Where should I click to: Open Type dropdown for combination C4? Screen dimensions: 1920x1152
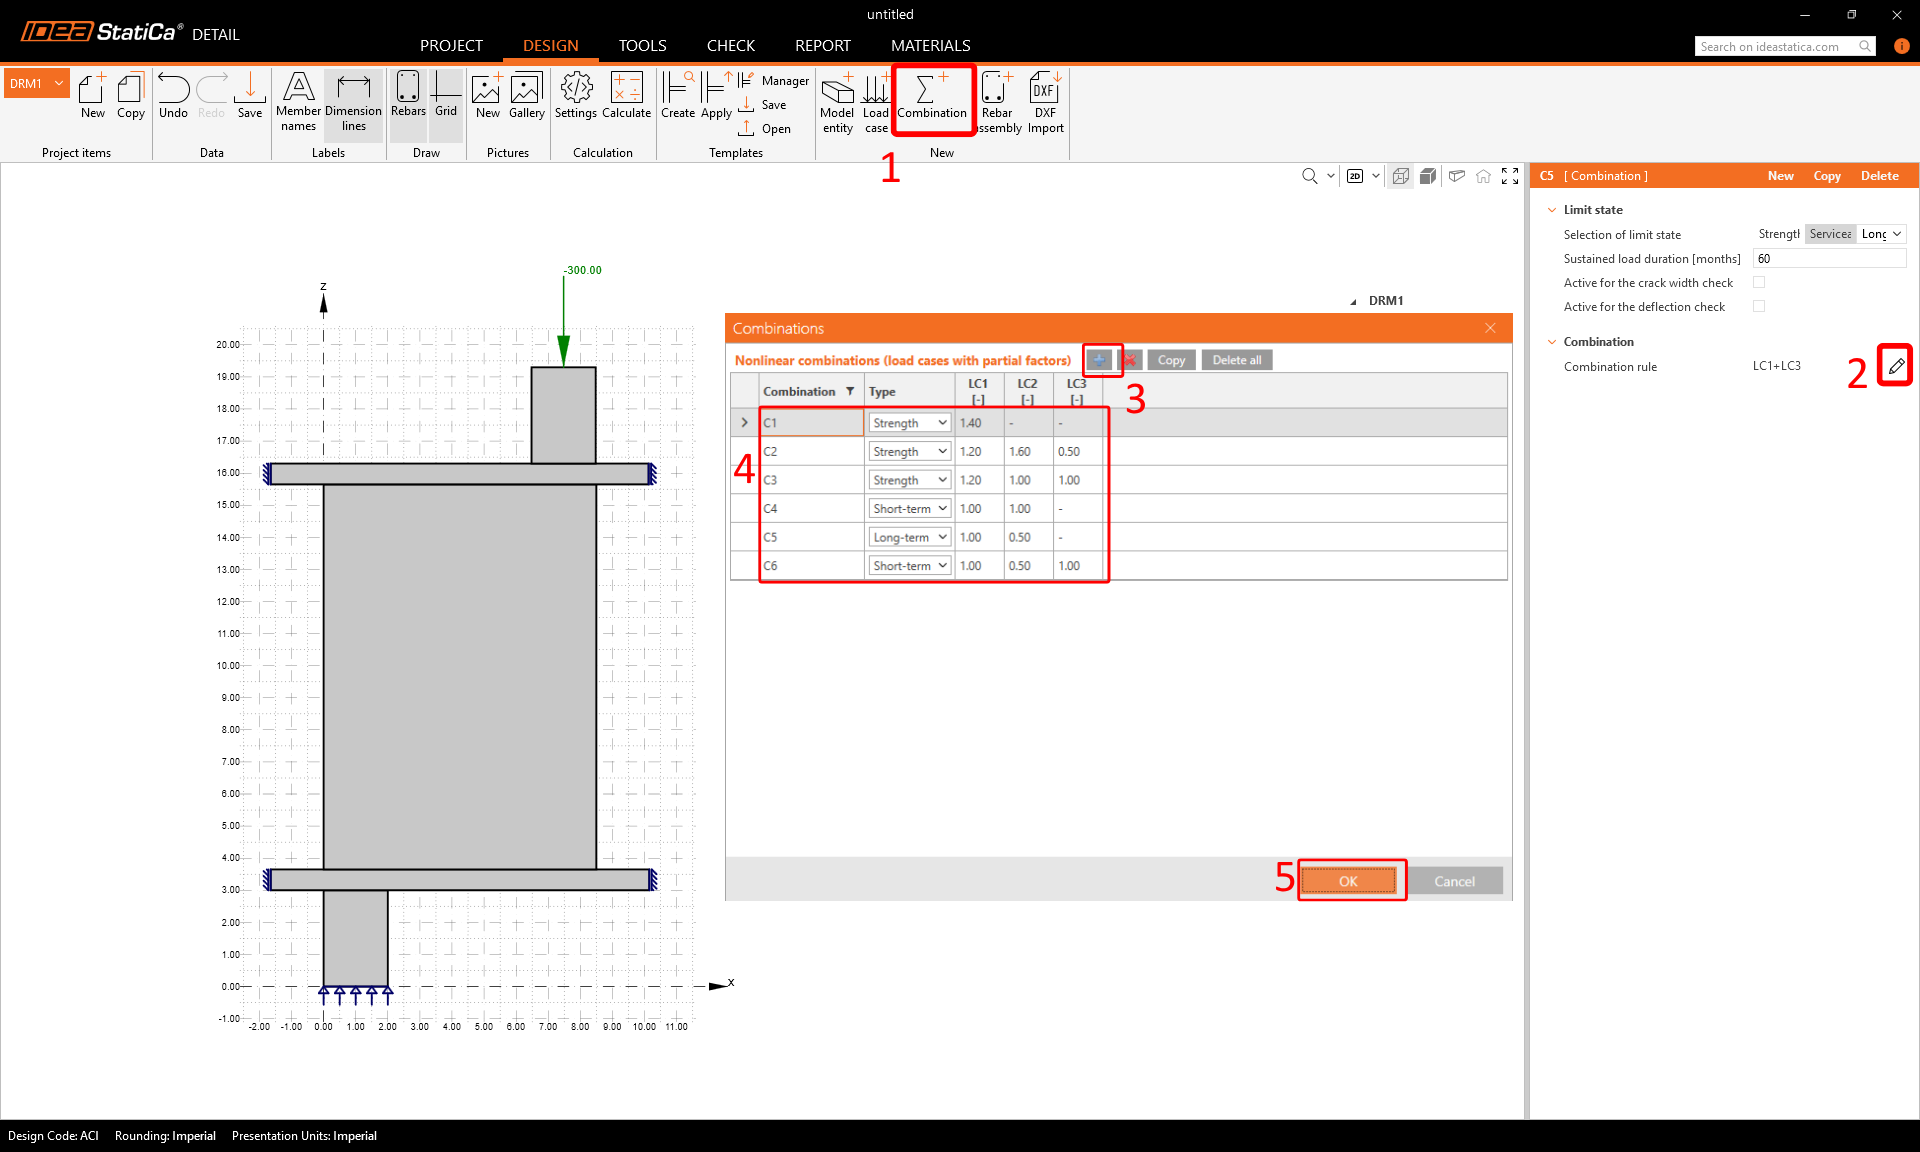942,509
